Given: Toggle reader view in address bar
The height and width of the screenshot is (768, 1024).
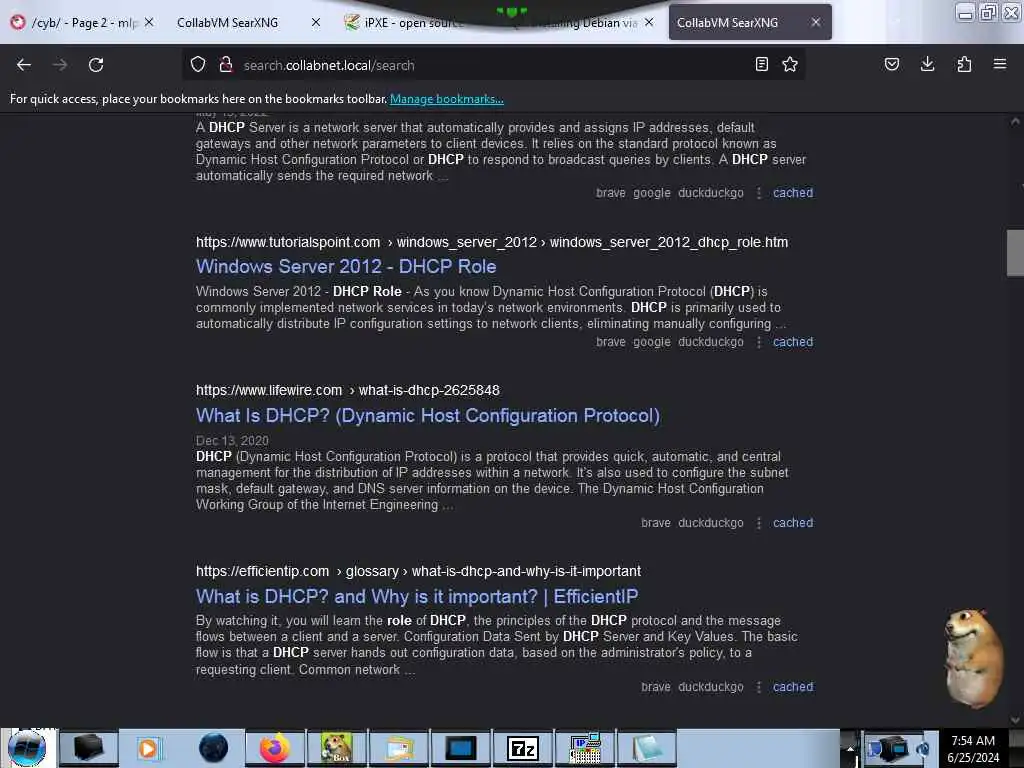Looking at the screenshot, I should coord(761,64).
